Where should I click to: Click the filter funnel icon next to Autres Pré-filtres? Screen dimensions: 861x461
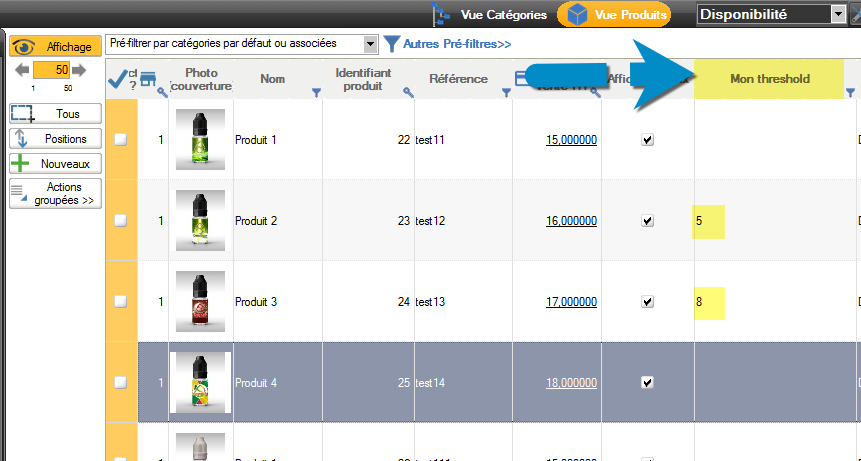click(392, 44)
